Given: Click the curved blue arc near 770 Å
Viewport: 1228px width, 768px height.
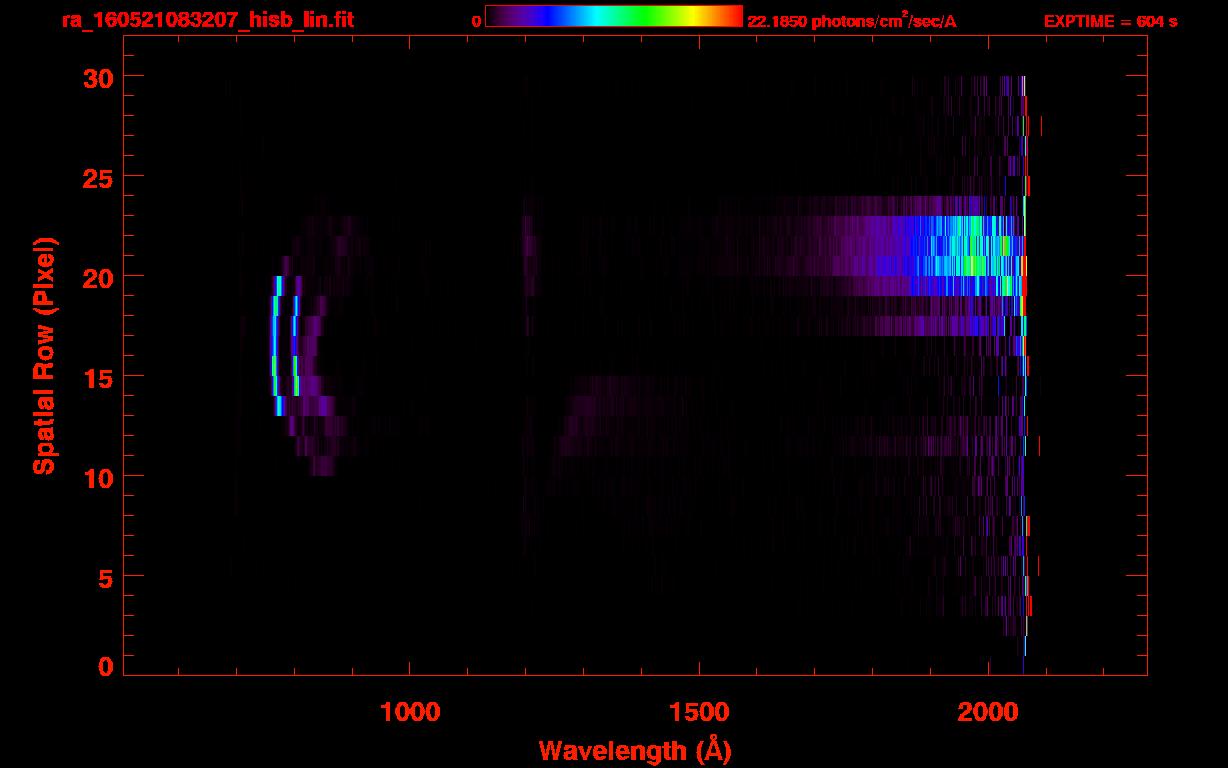Looking at the screenshot, I should (276, 345).
